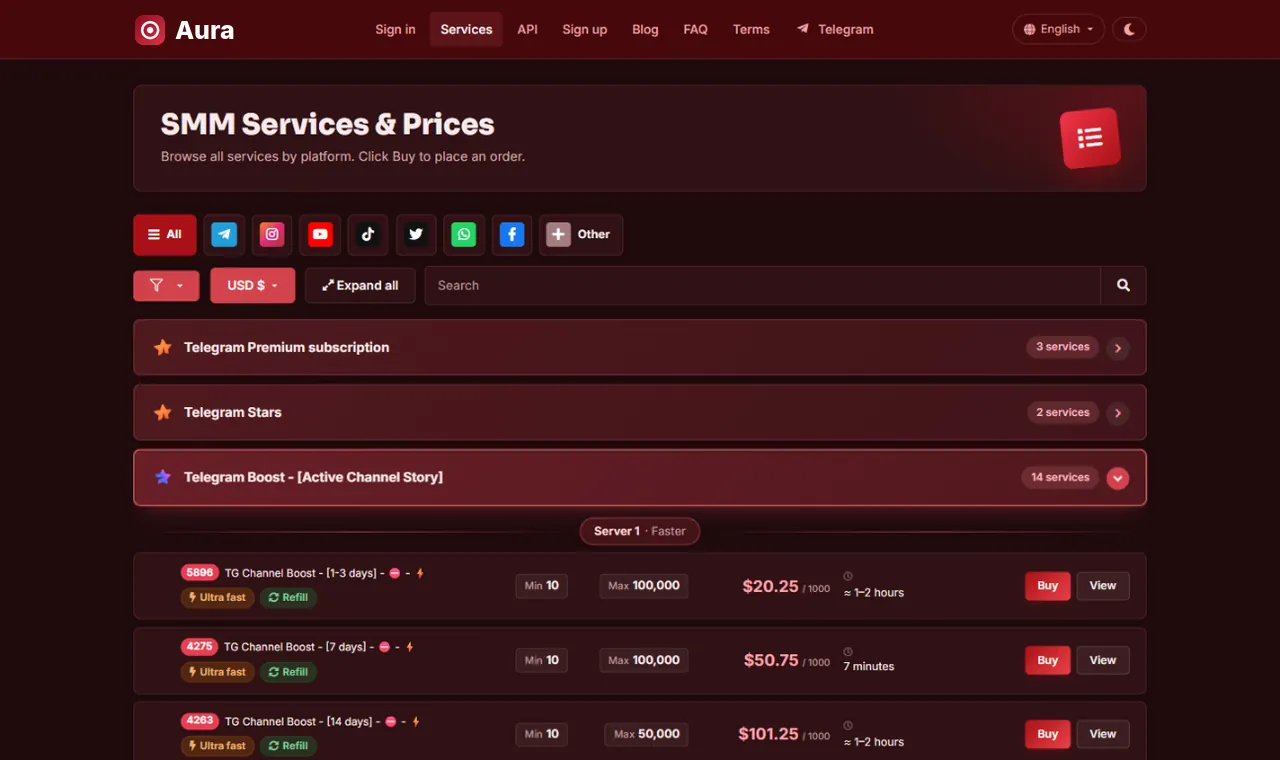Click the Server 1 Faster label
The image size is (1280, 760).
640,531
